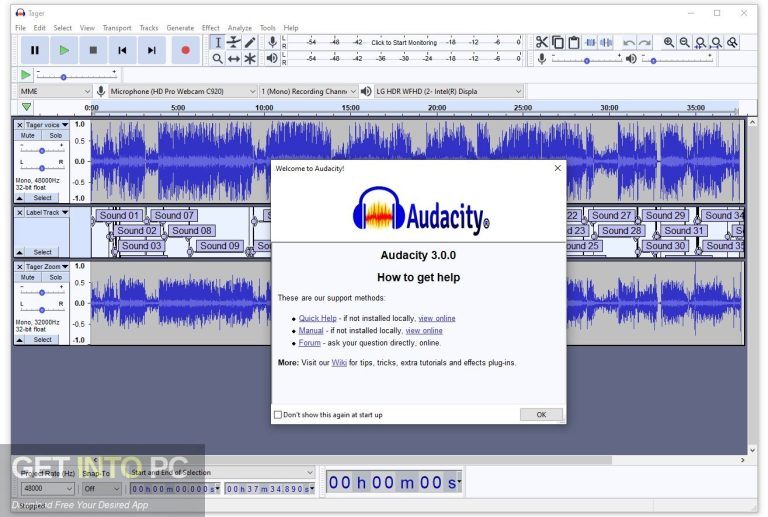Screen dimensions: 768x517
Task: Click the Zoom Out magnifier icon
Action: [685, 43]
